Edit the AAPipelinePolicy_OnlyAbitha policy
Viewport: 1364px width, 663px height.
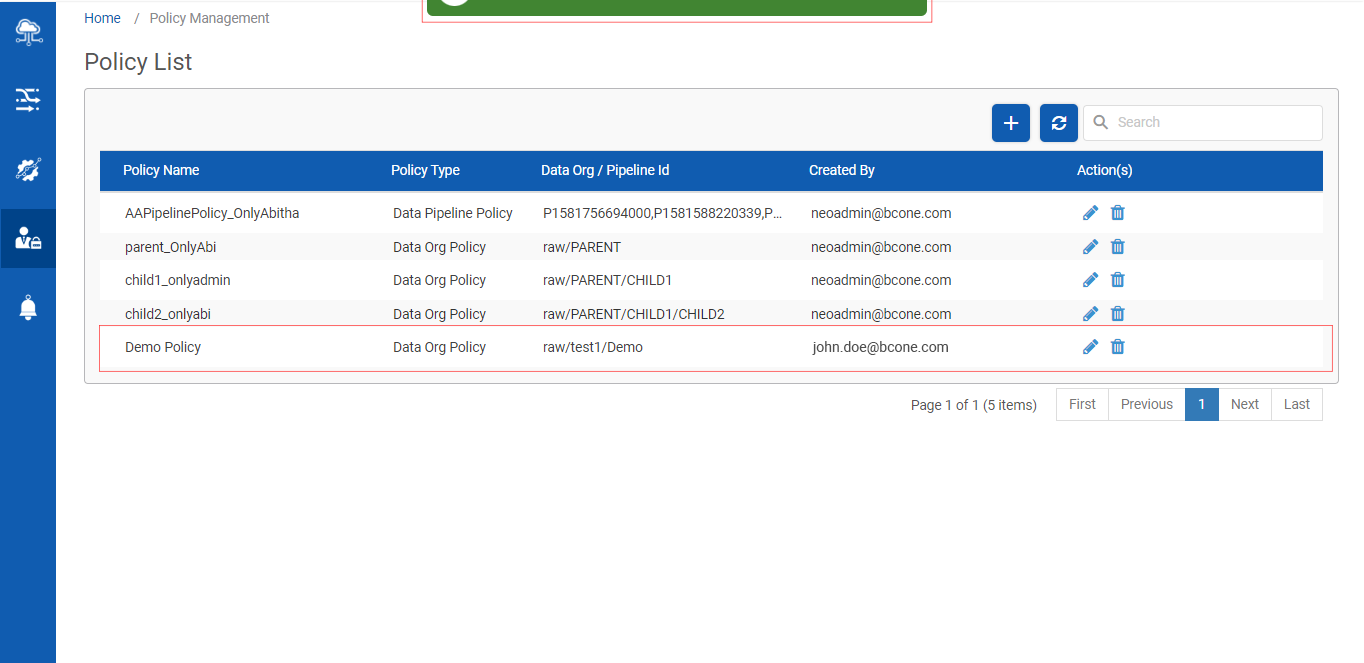[x=1090, y=213]
